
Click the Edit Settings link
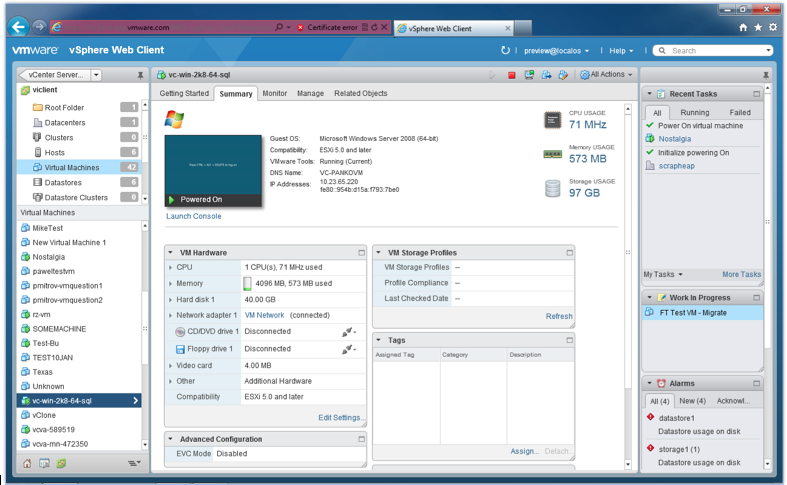pyautogui.click(x=342, y=417)
